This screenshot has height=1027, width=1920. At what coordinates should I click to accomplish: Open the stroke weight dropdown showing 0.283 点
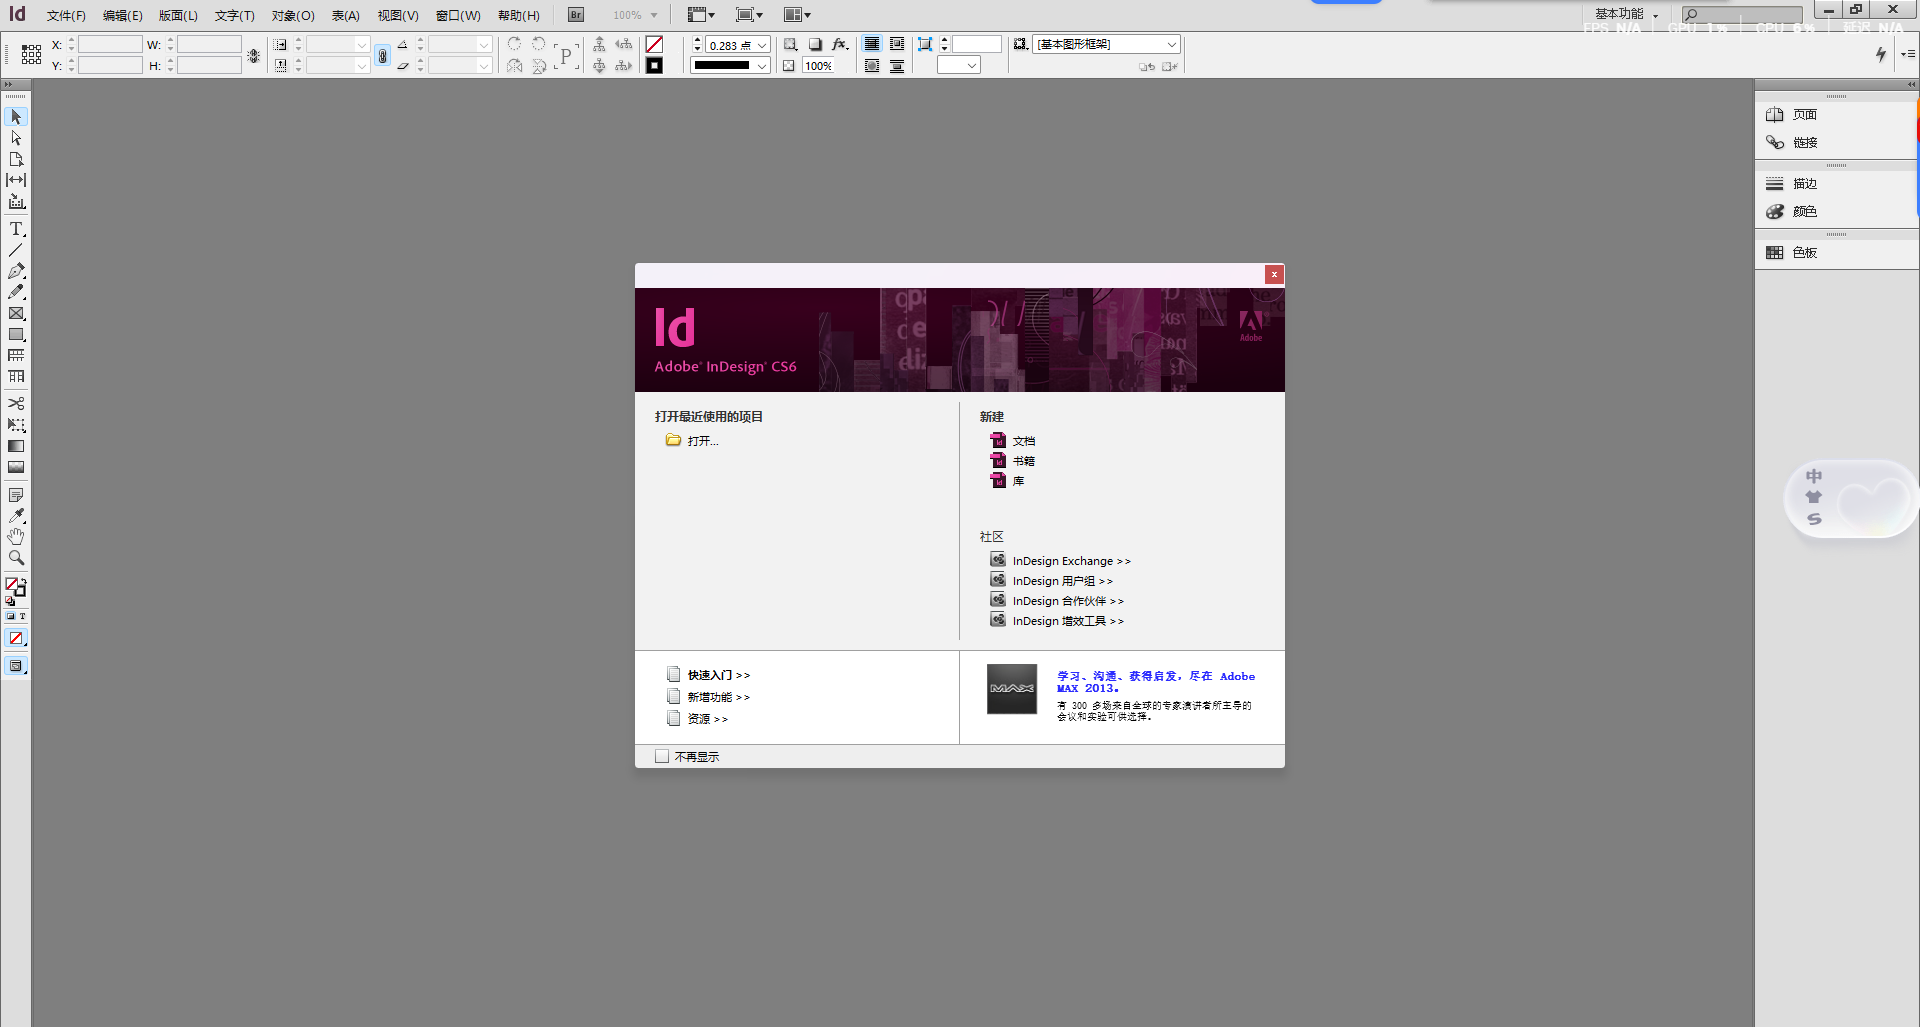(x=761, y=44)
